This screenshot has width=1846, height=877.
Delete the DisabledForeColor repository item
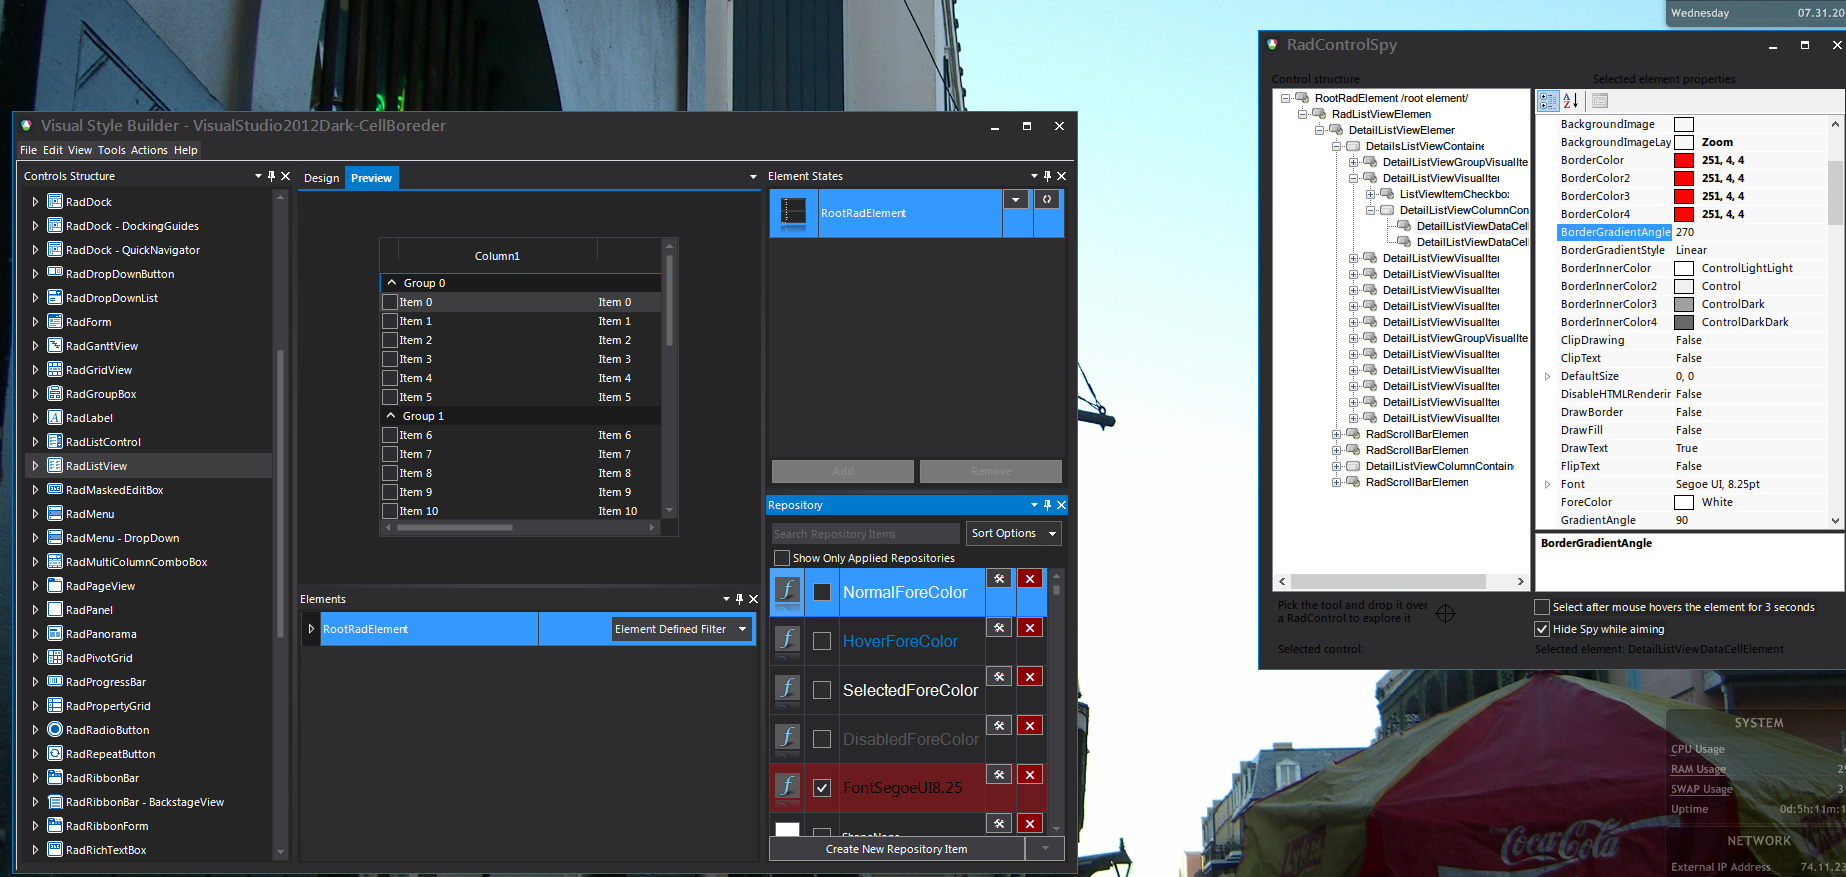[1030, 726]
